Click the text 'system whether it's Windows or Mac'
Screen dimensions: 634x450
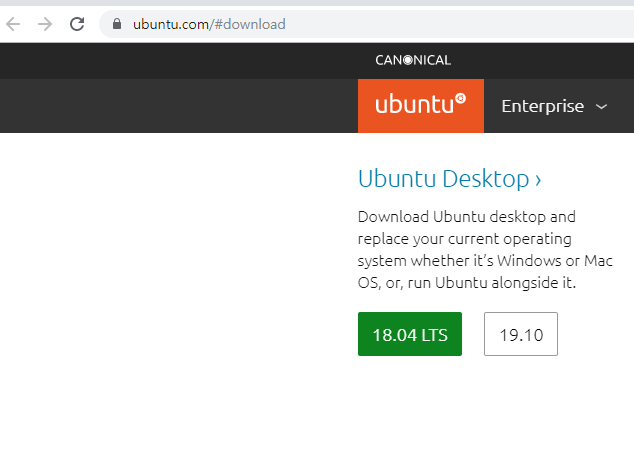click(485, 261)
